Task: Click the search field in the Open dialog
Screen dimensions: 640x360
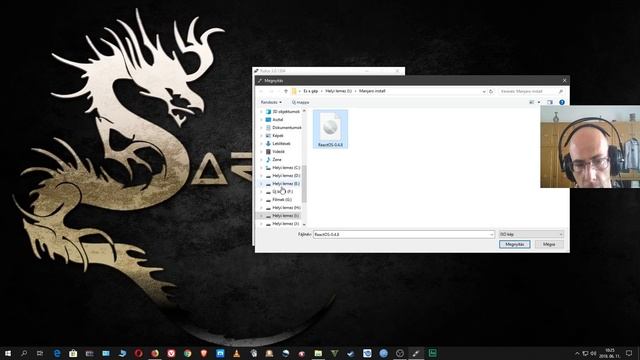Action: click(531, 91)
